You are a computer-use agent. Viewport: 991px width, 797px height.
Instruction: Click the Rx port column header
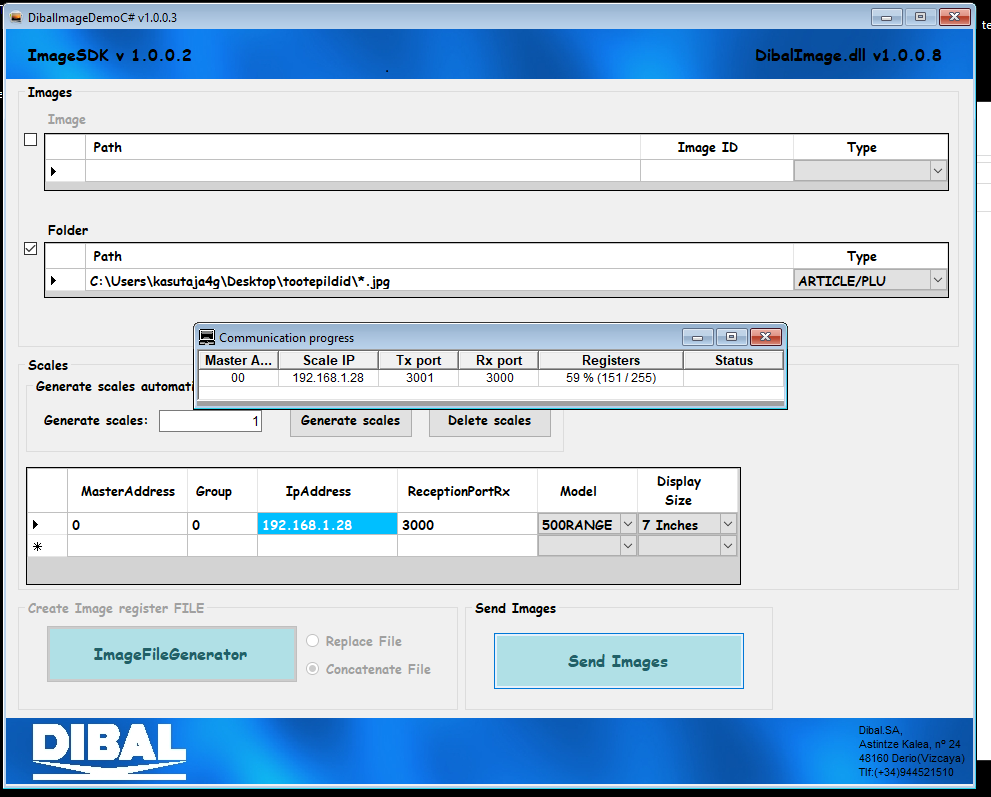coord(499,360)
